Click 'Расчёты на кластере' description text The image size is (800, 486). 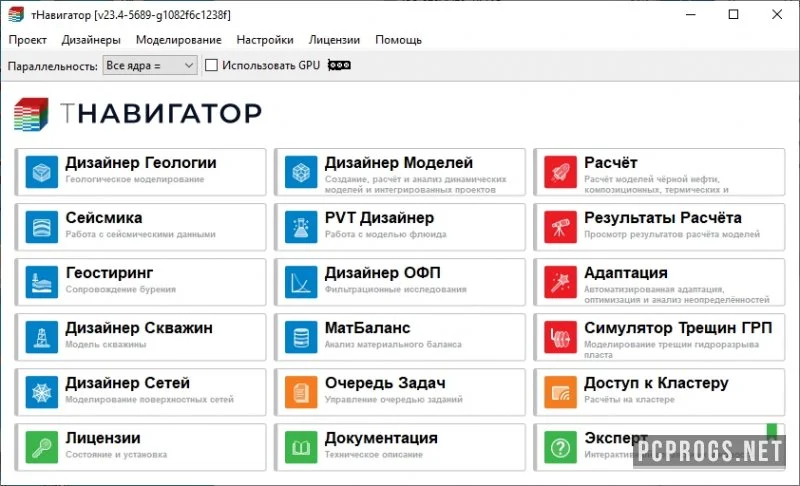click(x=629, y=400)
